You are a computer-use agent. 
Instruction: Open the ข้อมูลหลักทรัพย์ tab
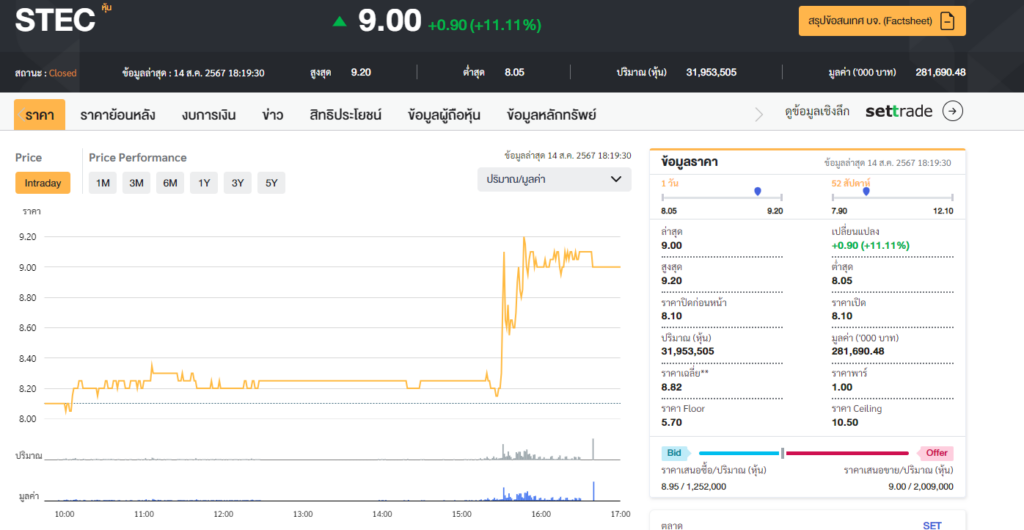tap(551, 116)
